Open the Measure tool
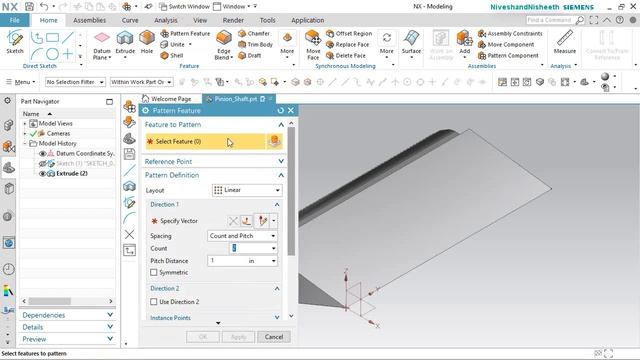Viewport: 640px width, 360px height. pos(565,42)
